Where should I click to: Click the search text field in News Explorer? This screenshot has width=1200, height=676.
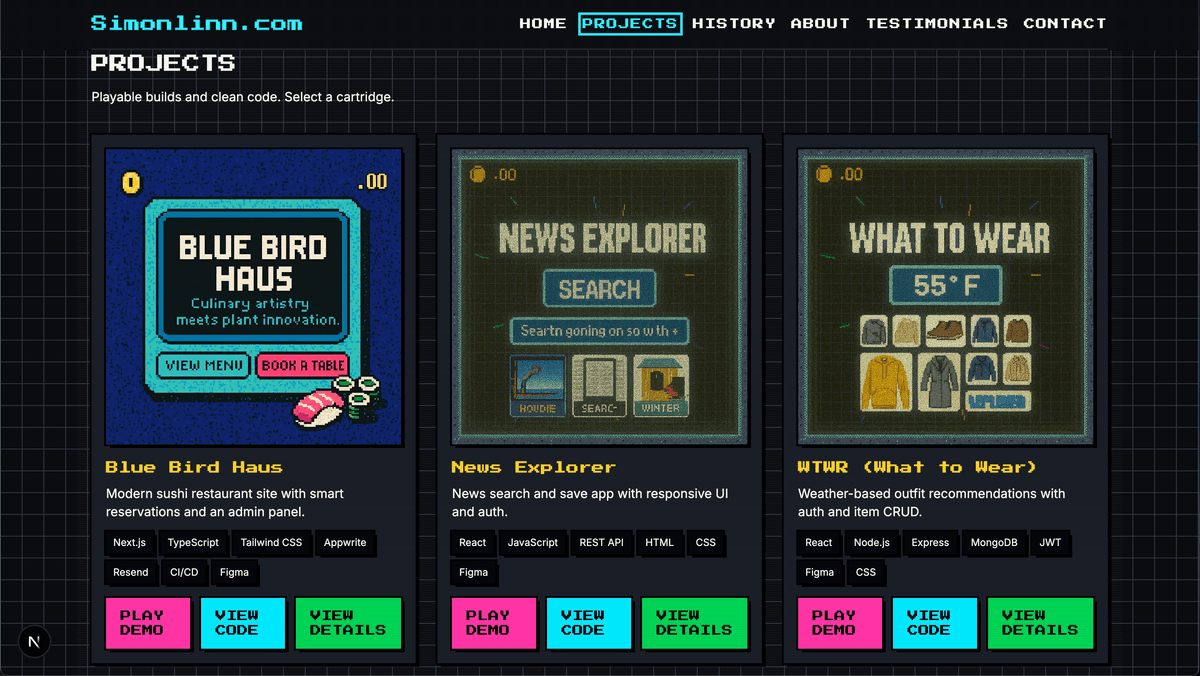click(599, 331)
